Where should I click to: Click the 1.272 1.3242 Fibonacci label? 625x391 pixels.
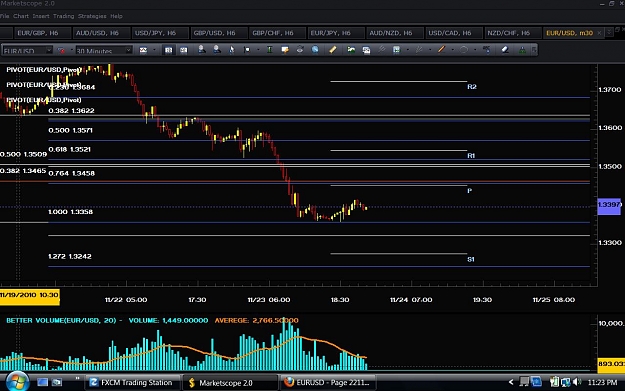pyautogui.click(x=70, y=256)
